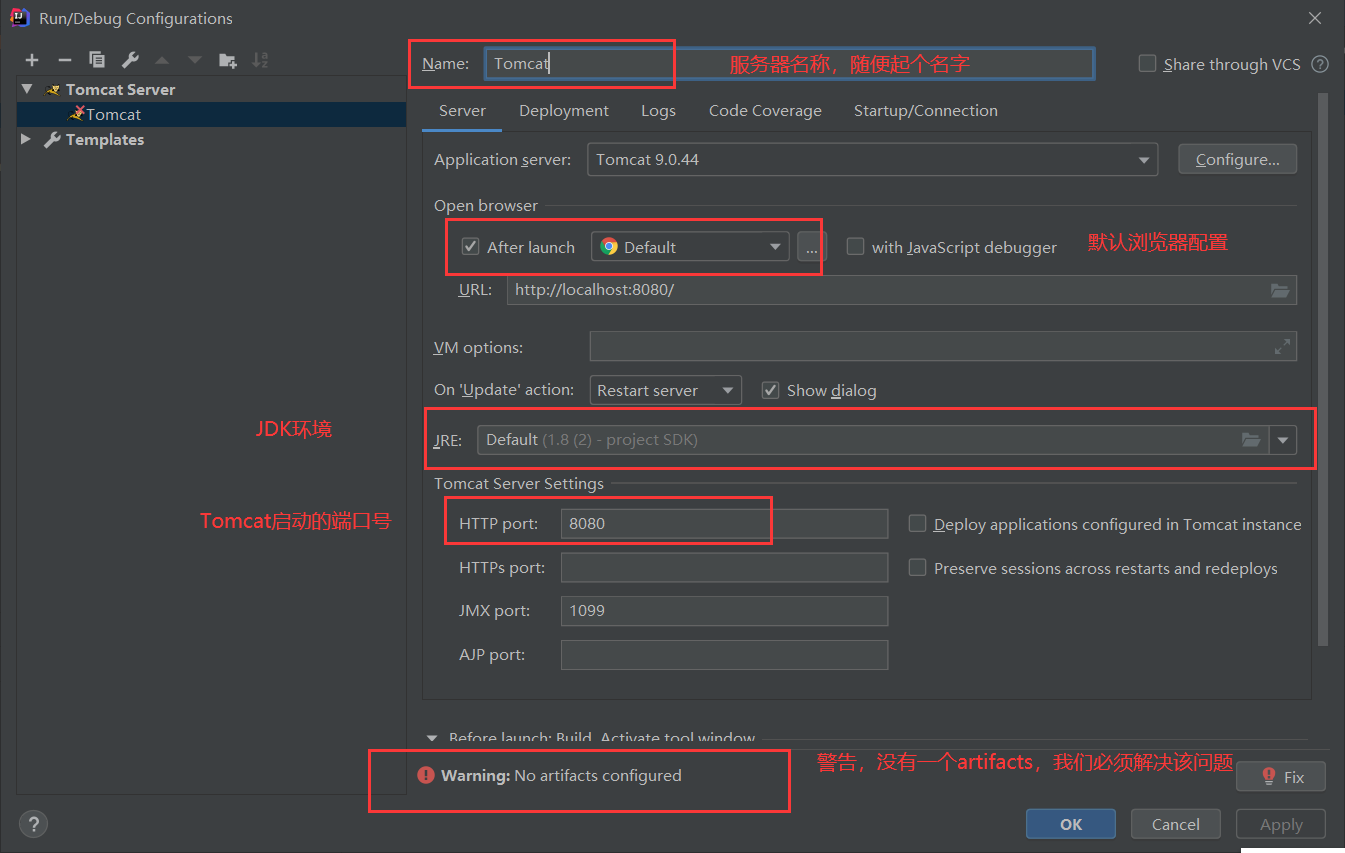1345x853 pixels.
Task: Create a new folder for configurations
Action: [x=227, y=59]
